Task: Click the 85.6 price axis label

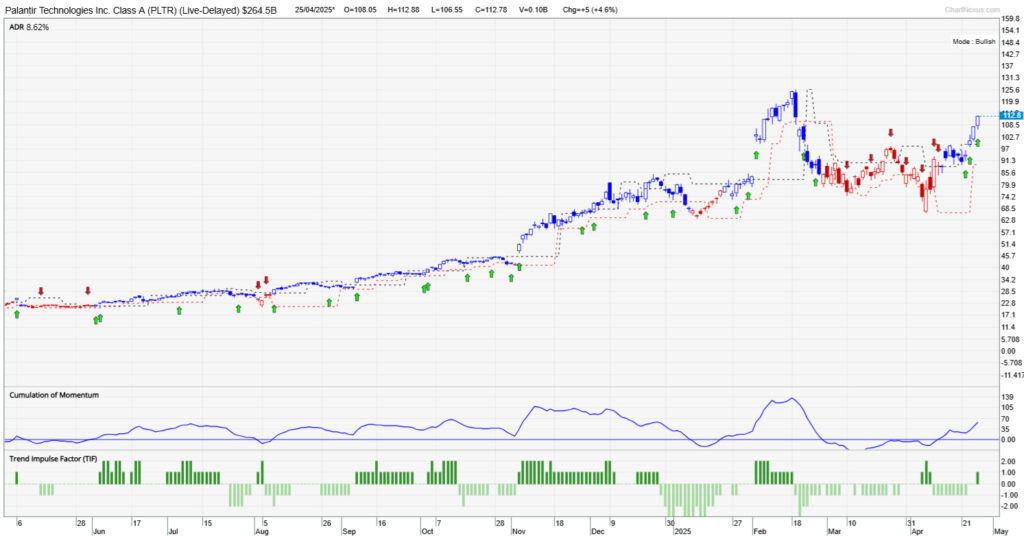Action: click(x=1009, y=173)
